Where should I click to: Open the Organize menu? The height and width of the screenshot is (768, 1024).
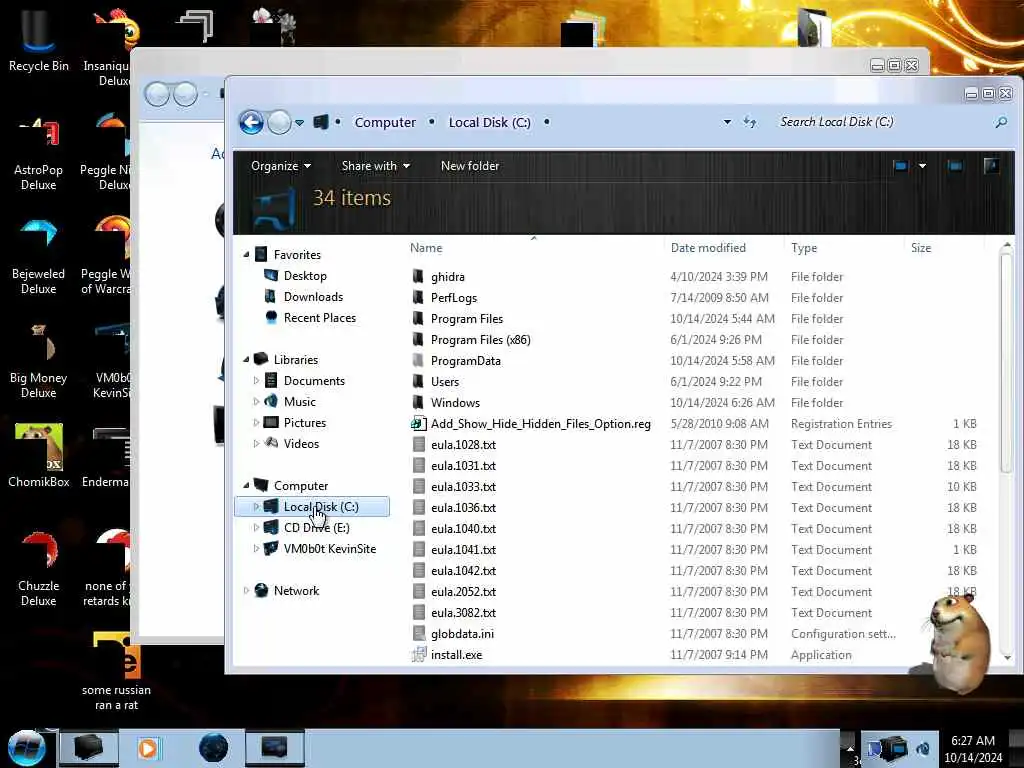pyautogui.click(x=281, y=166)
